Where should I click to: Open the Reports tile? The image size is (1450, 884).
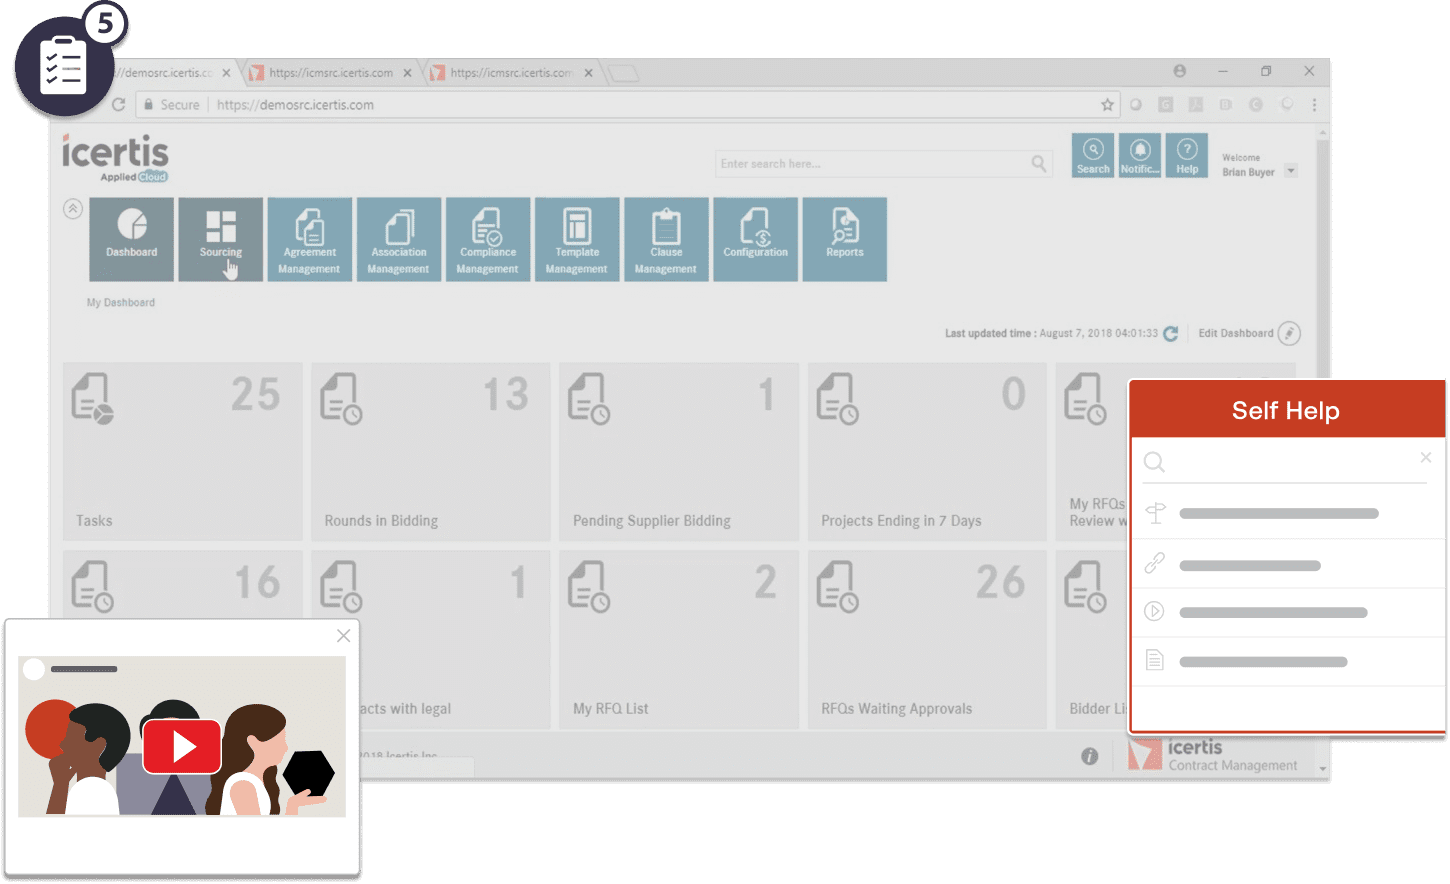844,239
